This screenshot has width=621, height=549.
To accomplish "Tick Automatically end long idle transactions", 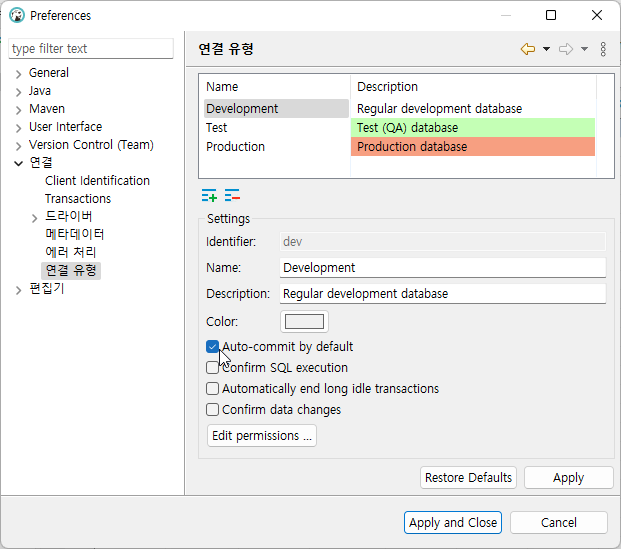I will (212, 389).
